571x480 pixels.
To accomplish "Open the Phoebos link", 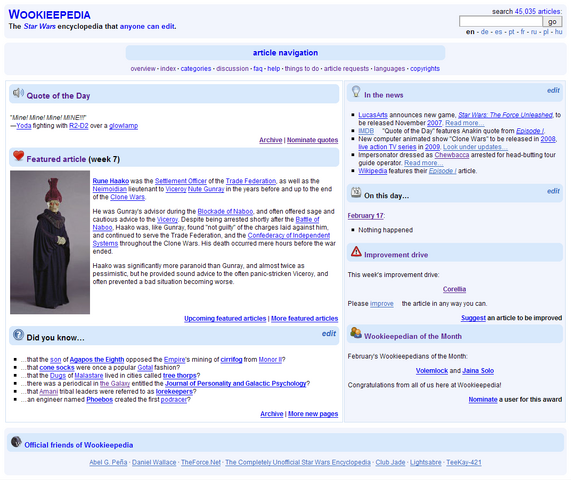I will pyautogui.click(x=99, y=400).
